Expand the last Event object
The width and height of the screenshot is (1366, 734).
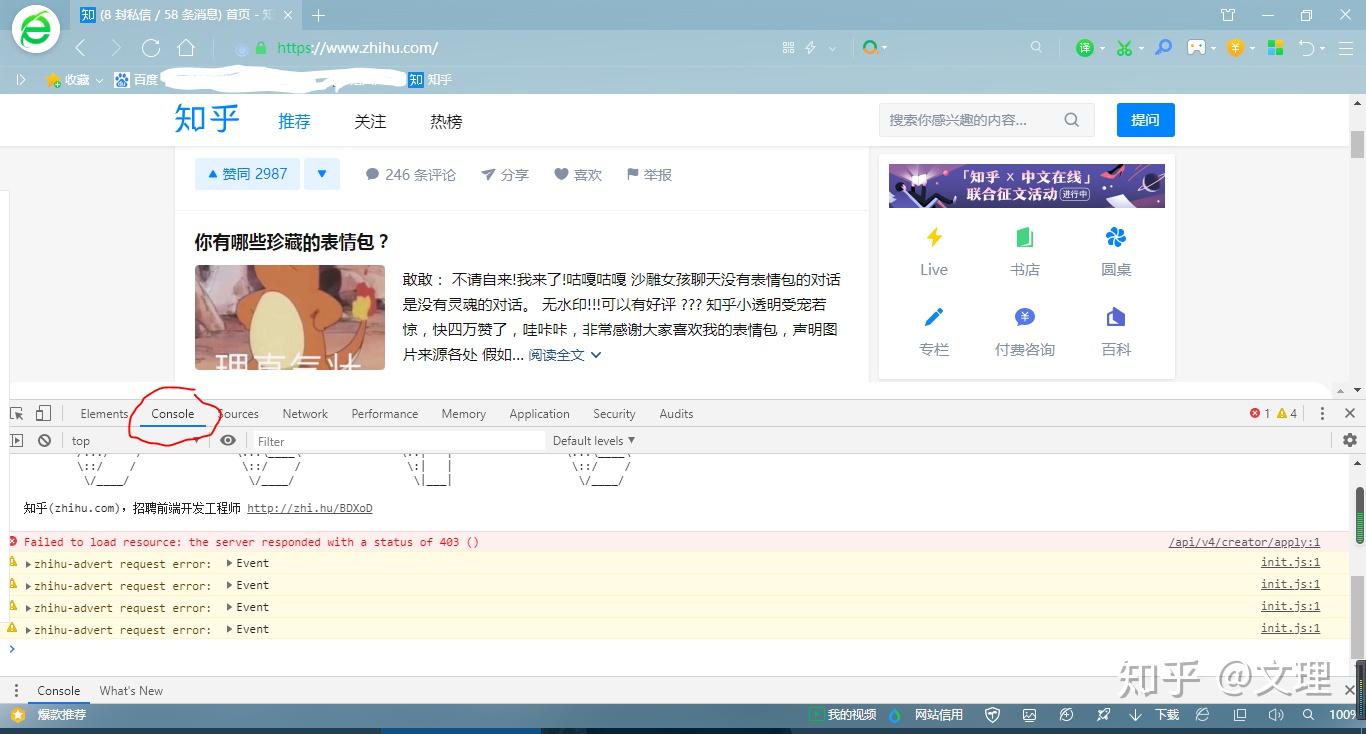[230, 629]
